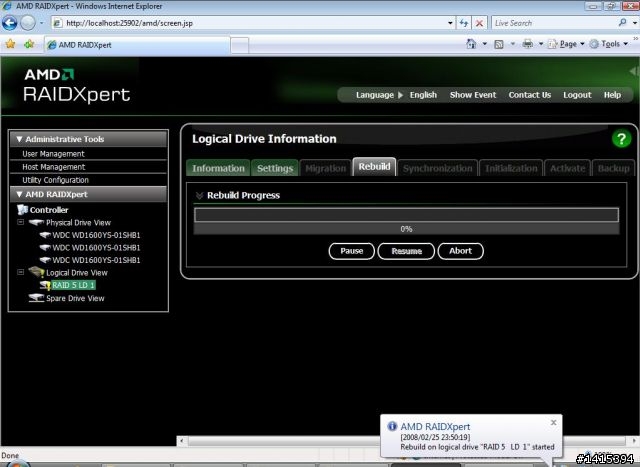Open the Home button dropdown arrow
The height and width of the screenshot is (467, 640).
pyautogui.click(x=484, y=44)
